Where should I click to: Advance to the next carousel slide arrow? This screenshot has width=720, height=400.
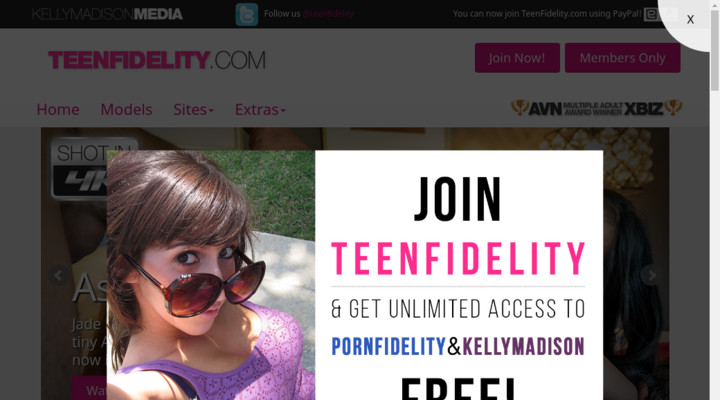[x=651, y=275]
